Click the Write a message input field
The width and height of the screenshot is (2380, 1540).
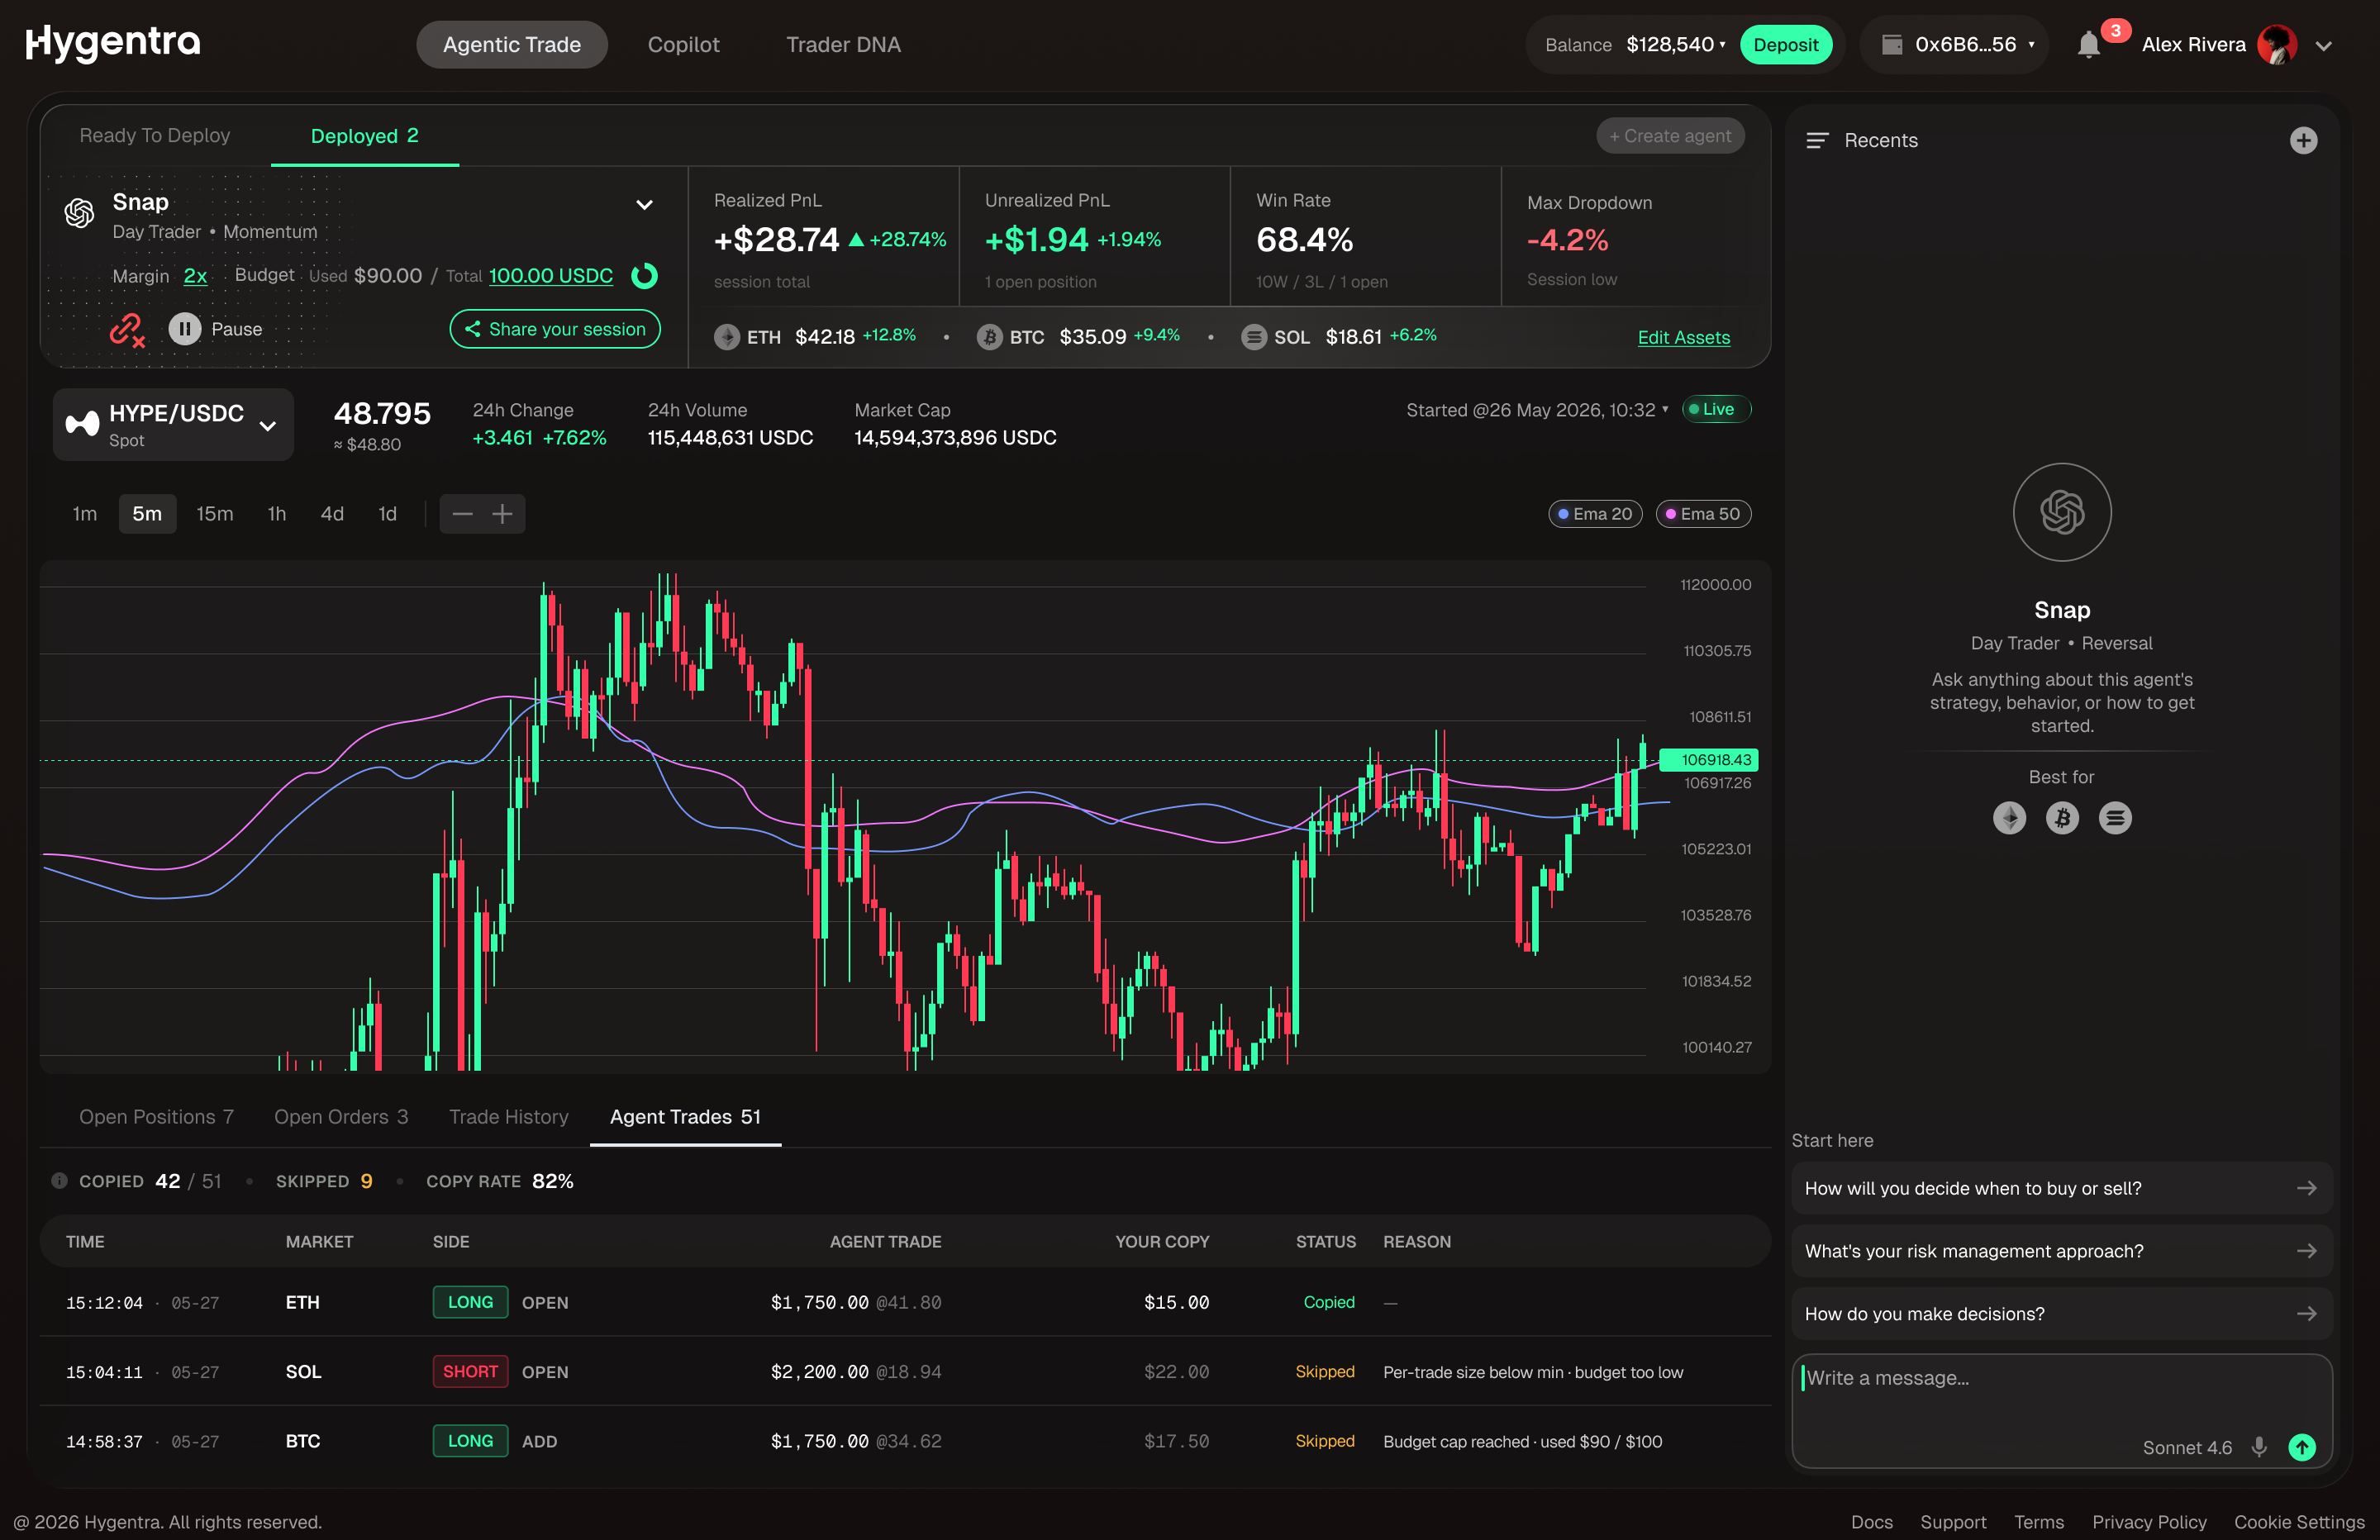click(x=2061, y=1411)
